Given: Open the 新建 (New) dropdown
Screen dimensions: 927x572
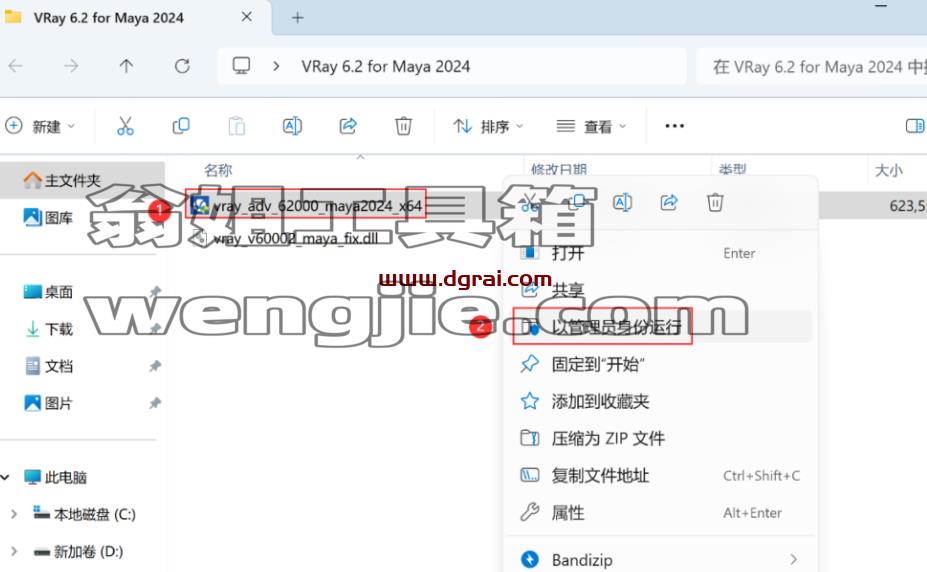Looking at the screenshot, I should [x=40, y=126].
